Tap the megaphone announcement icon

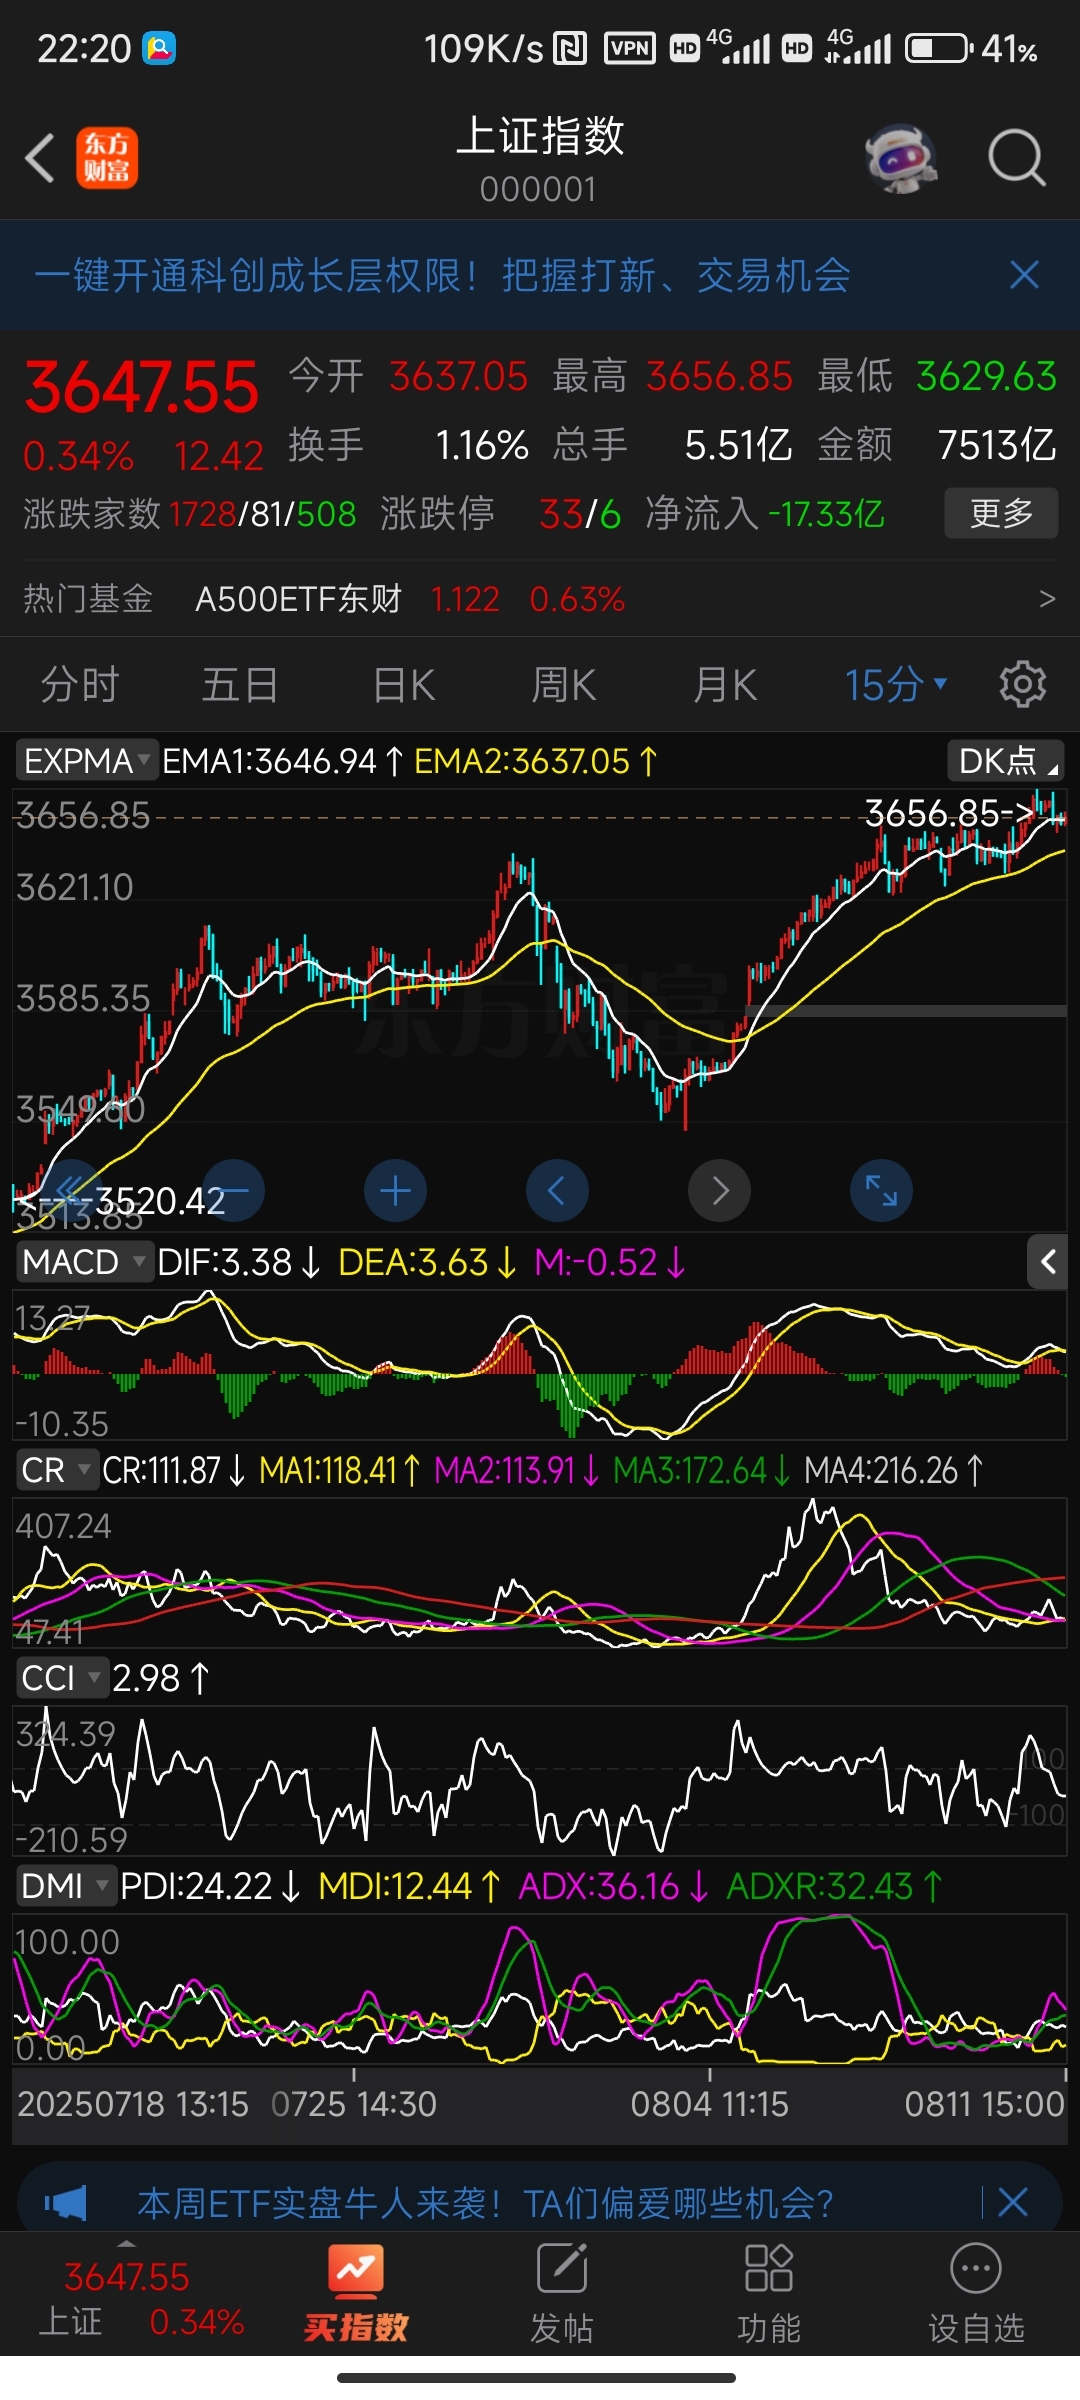[66, 2203]
